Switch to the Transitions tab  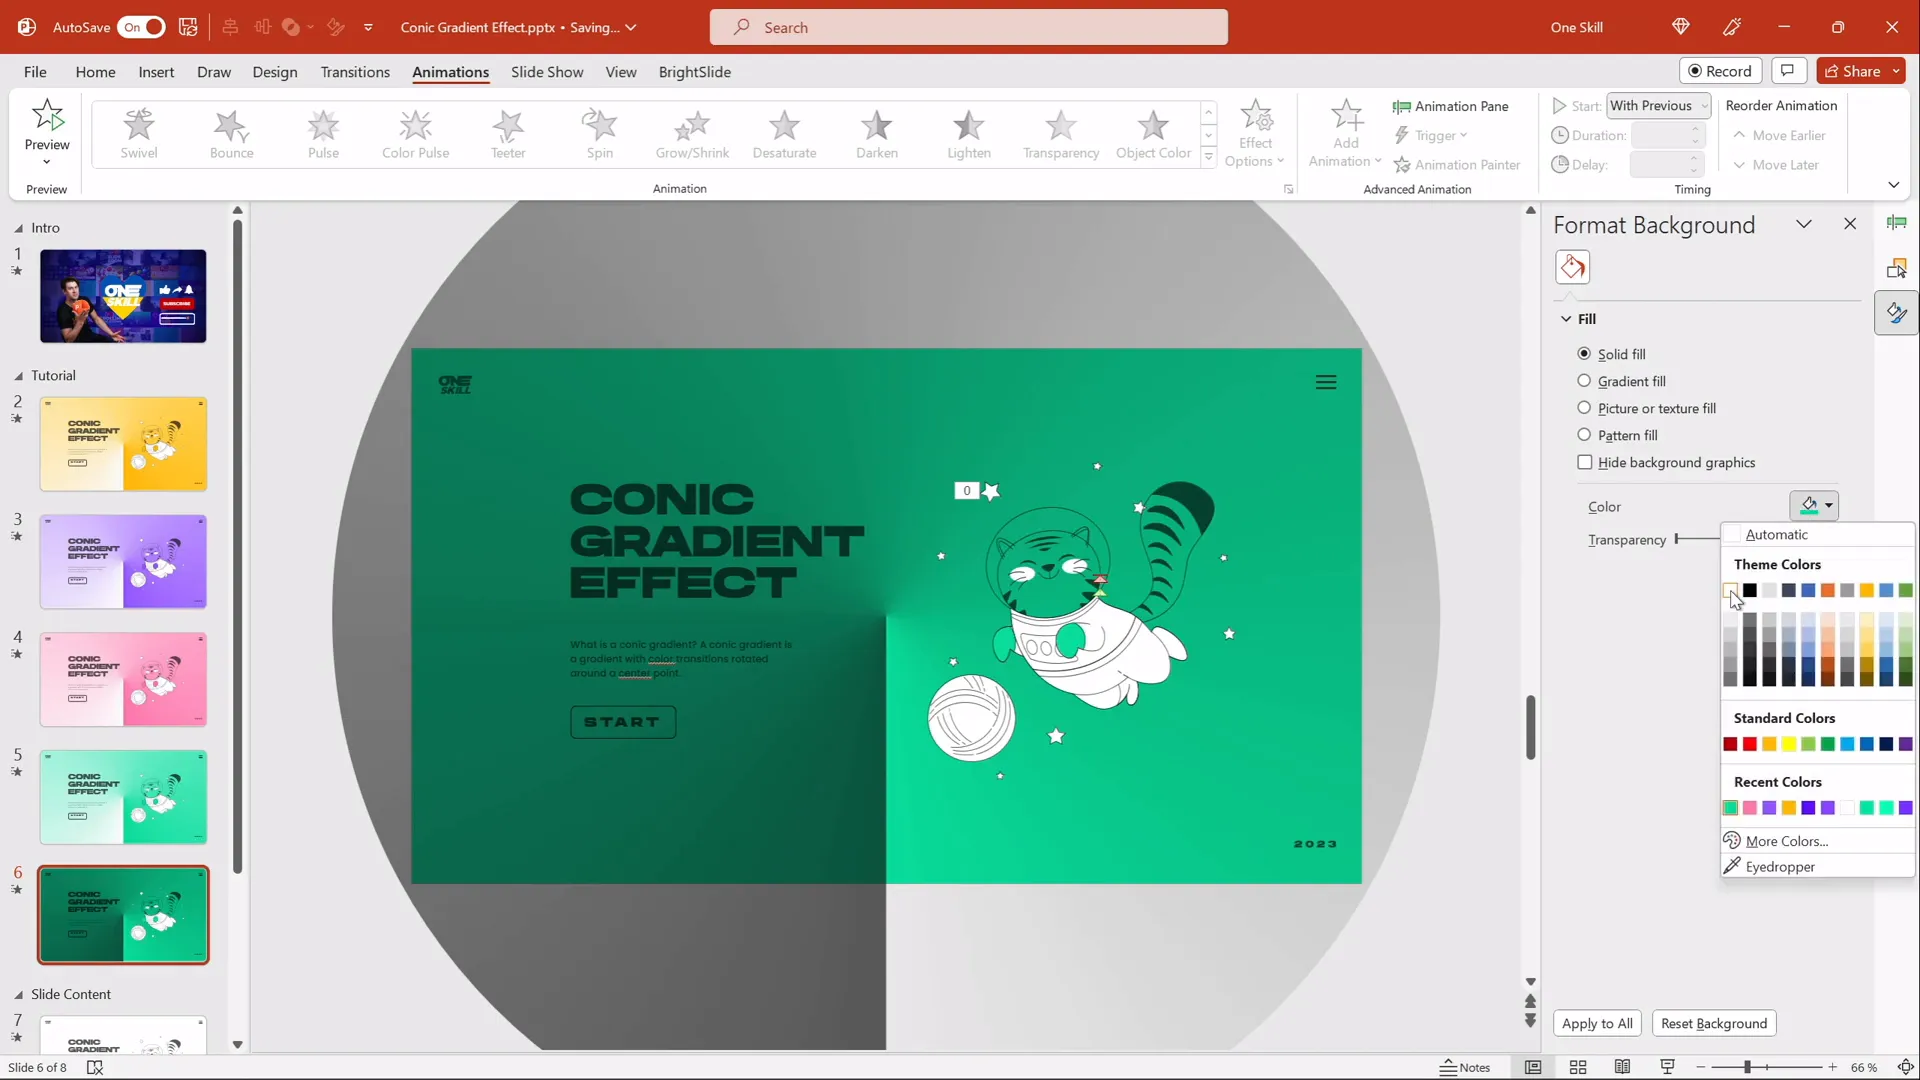pos(355,72)
